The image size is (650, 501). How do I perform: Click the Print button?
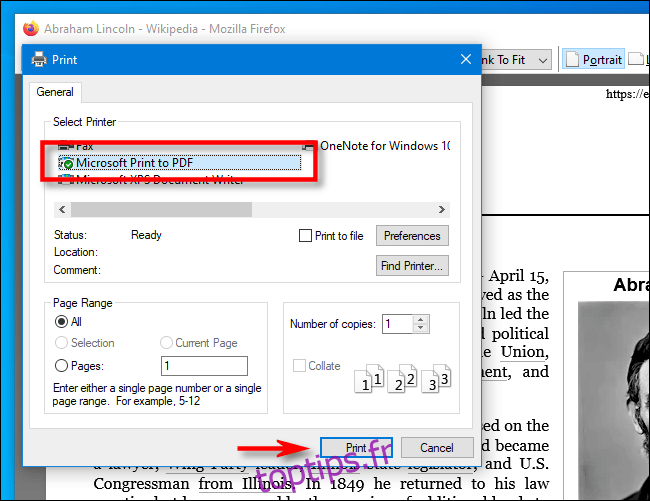pos(355,448)
